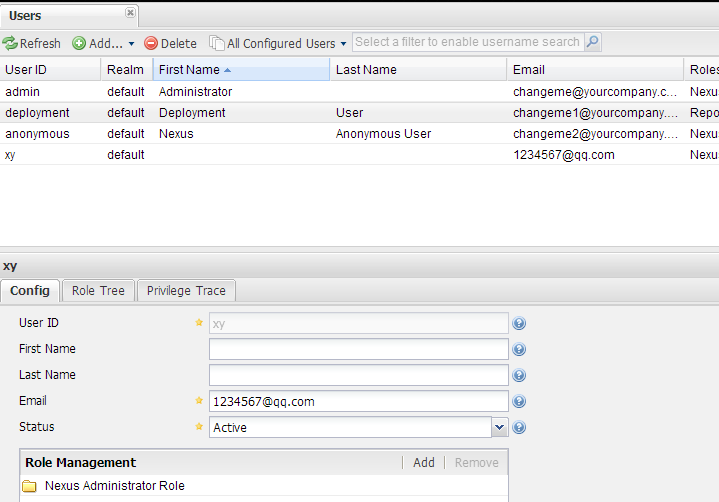Click the help icon next to Last Name

point(519,375)
